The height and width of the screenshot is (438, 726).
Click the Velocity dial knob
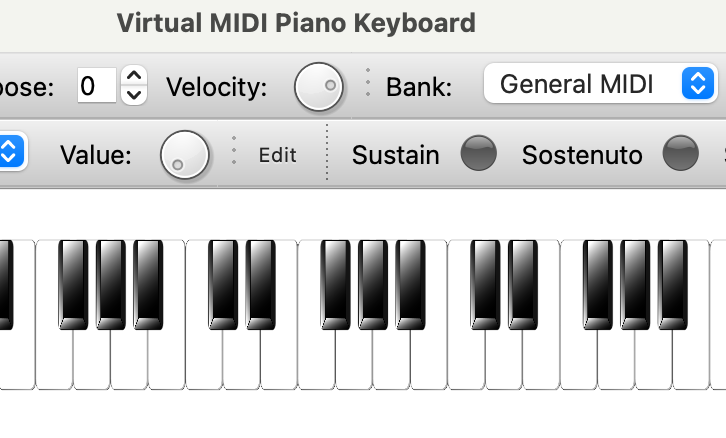coord(319,86)
